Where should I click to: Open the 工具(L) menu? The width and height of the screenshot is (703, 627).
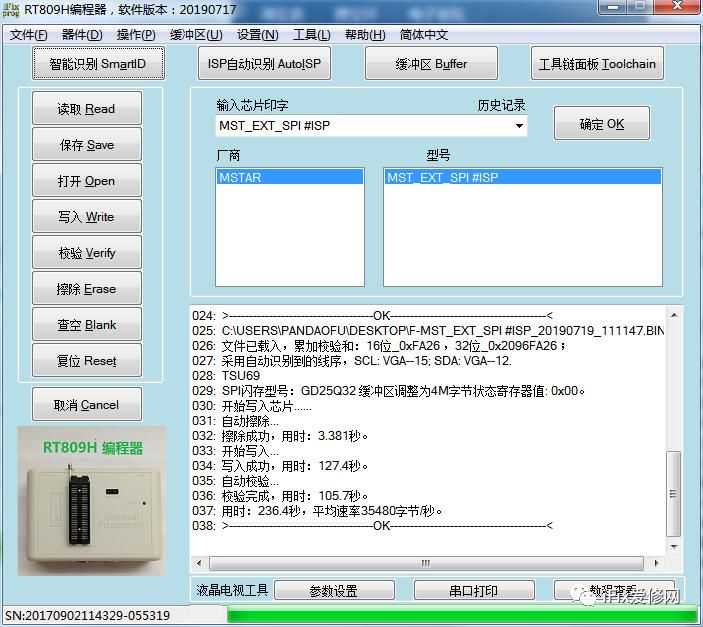click(x=312, y=35)
